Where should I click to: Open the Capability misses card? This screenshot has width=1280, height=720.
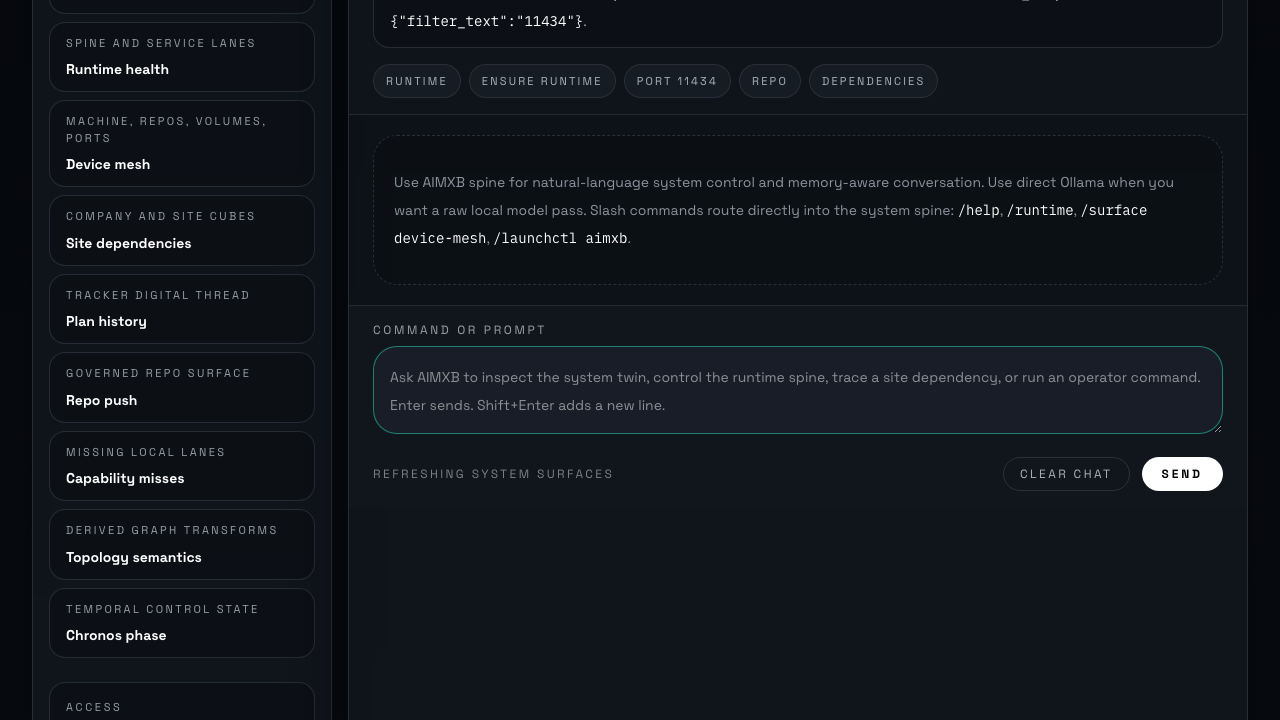click(x=182, y=466)
